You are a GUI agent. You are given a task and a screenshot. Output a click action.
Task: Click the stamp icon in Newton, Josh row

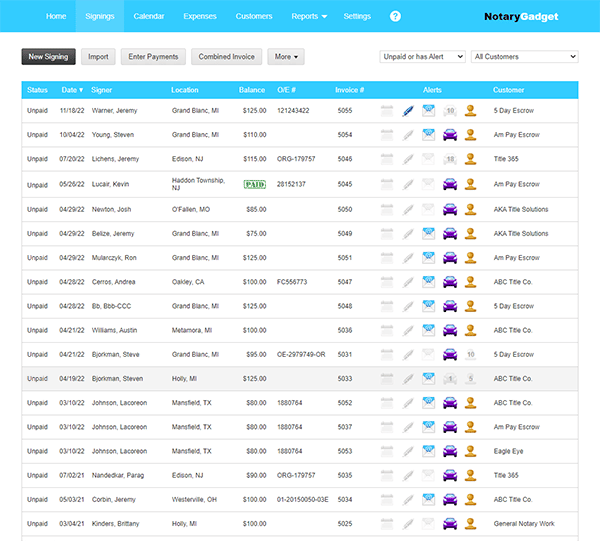(470, 210)
